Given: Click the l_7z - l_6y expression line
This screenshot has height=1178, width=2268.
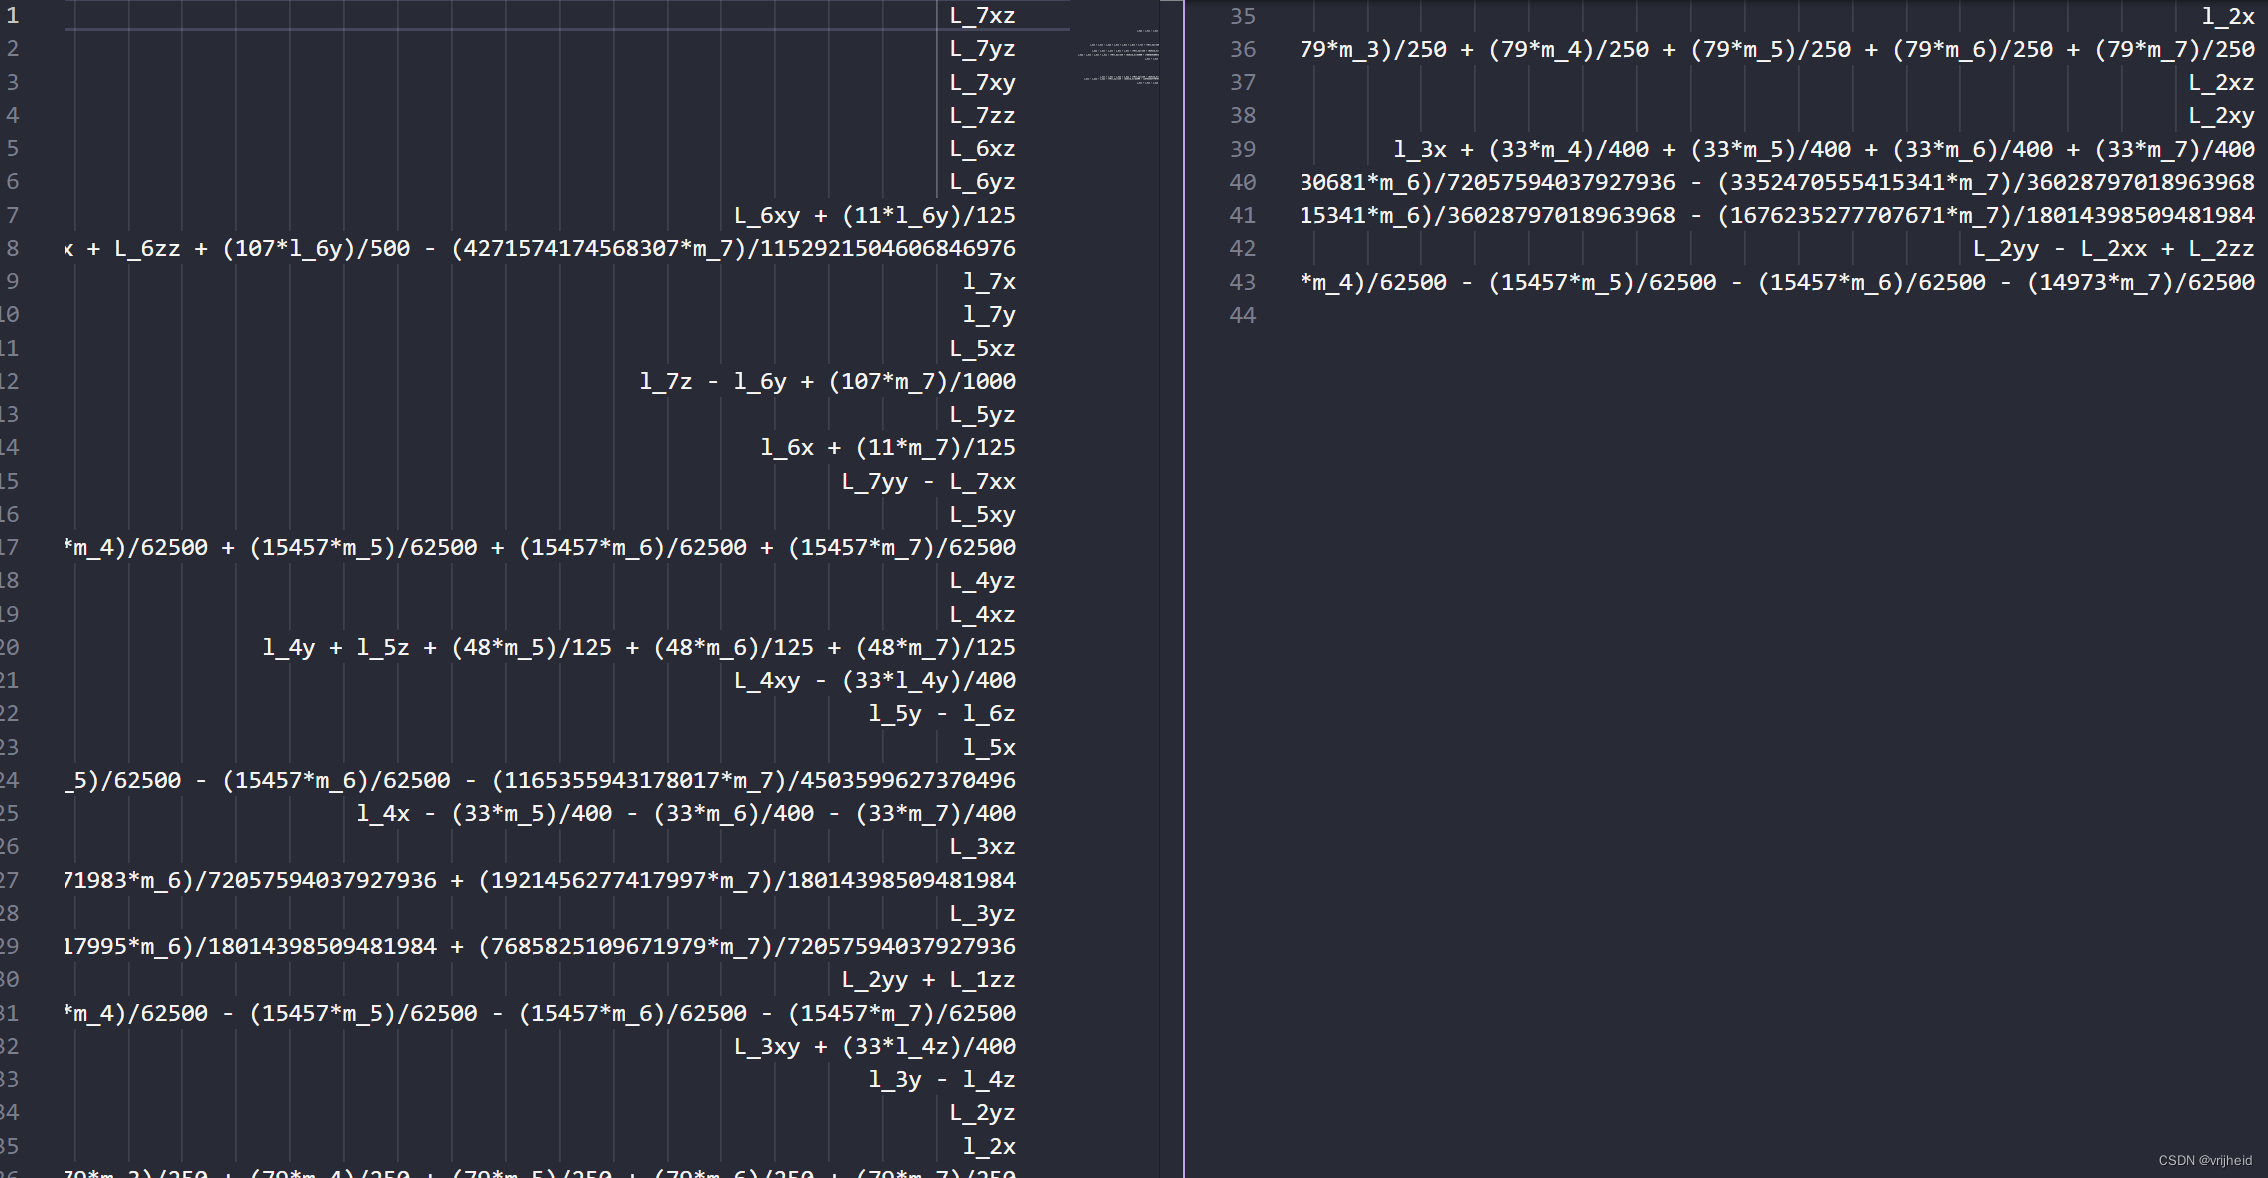Looking at the screenshot, I should (x=827, y=382).
